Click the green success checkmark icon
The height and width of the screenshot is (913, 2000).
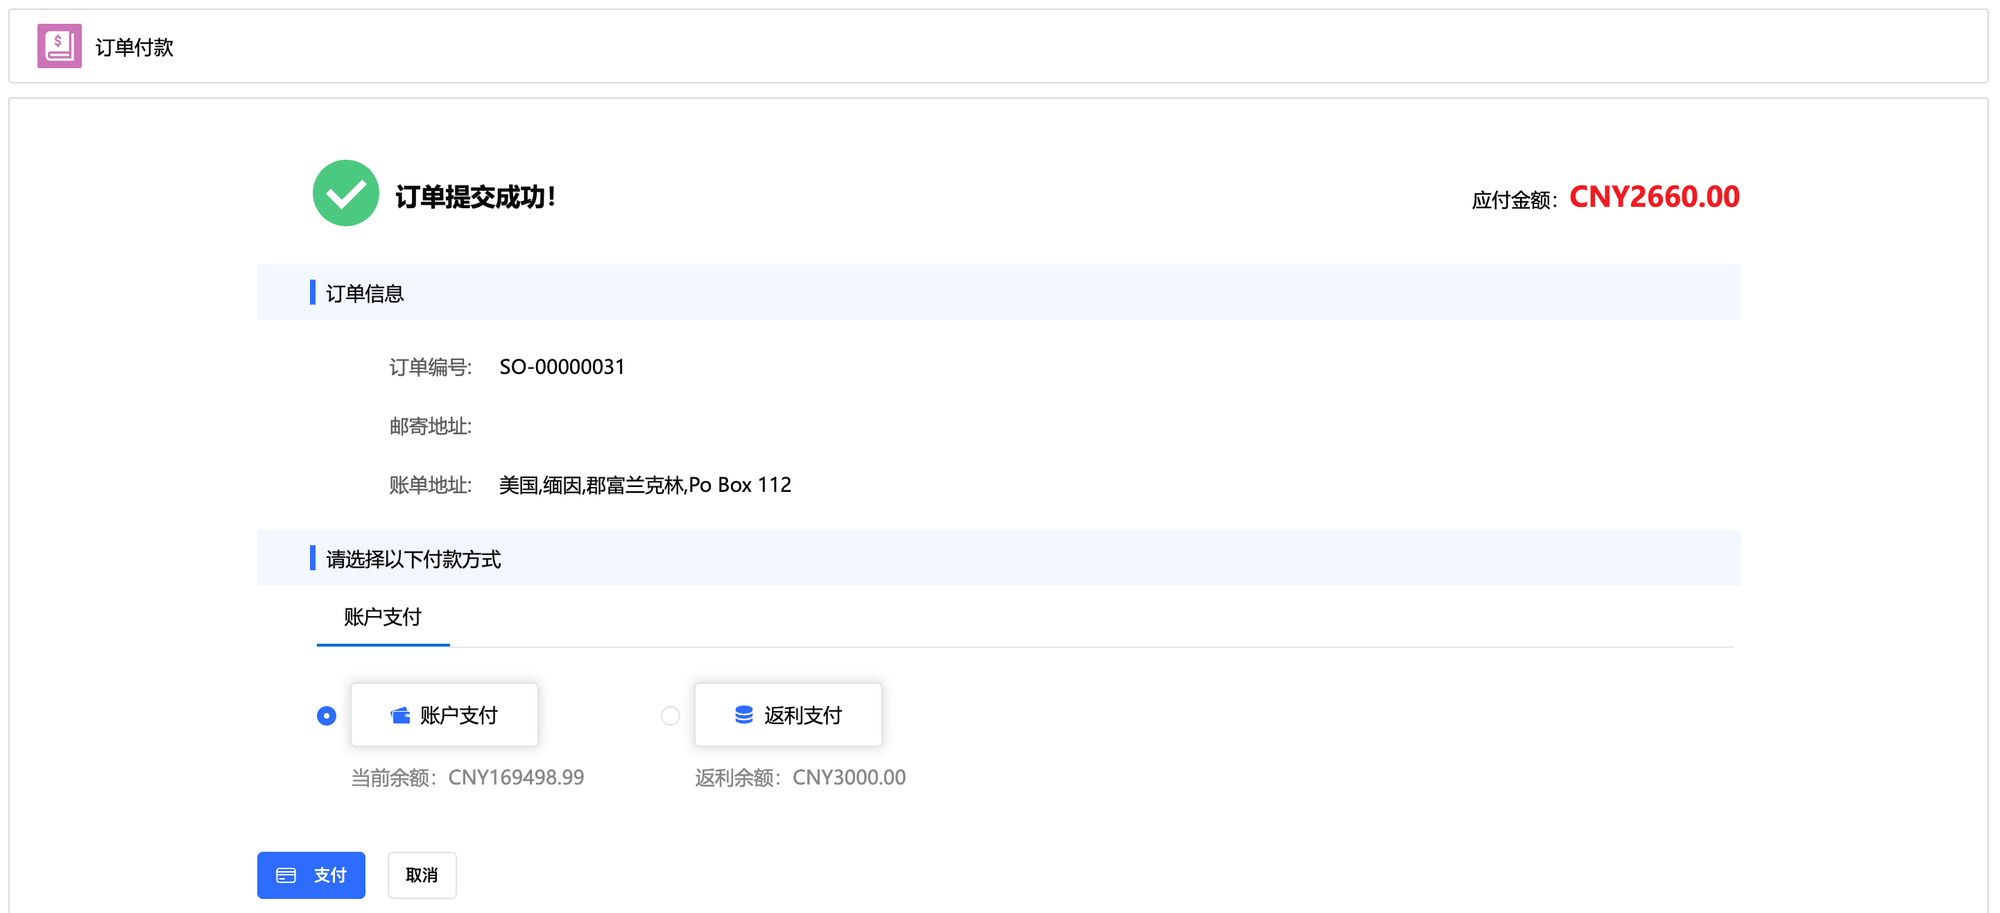(x=345, y=193)
